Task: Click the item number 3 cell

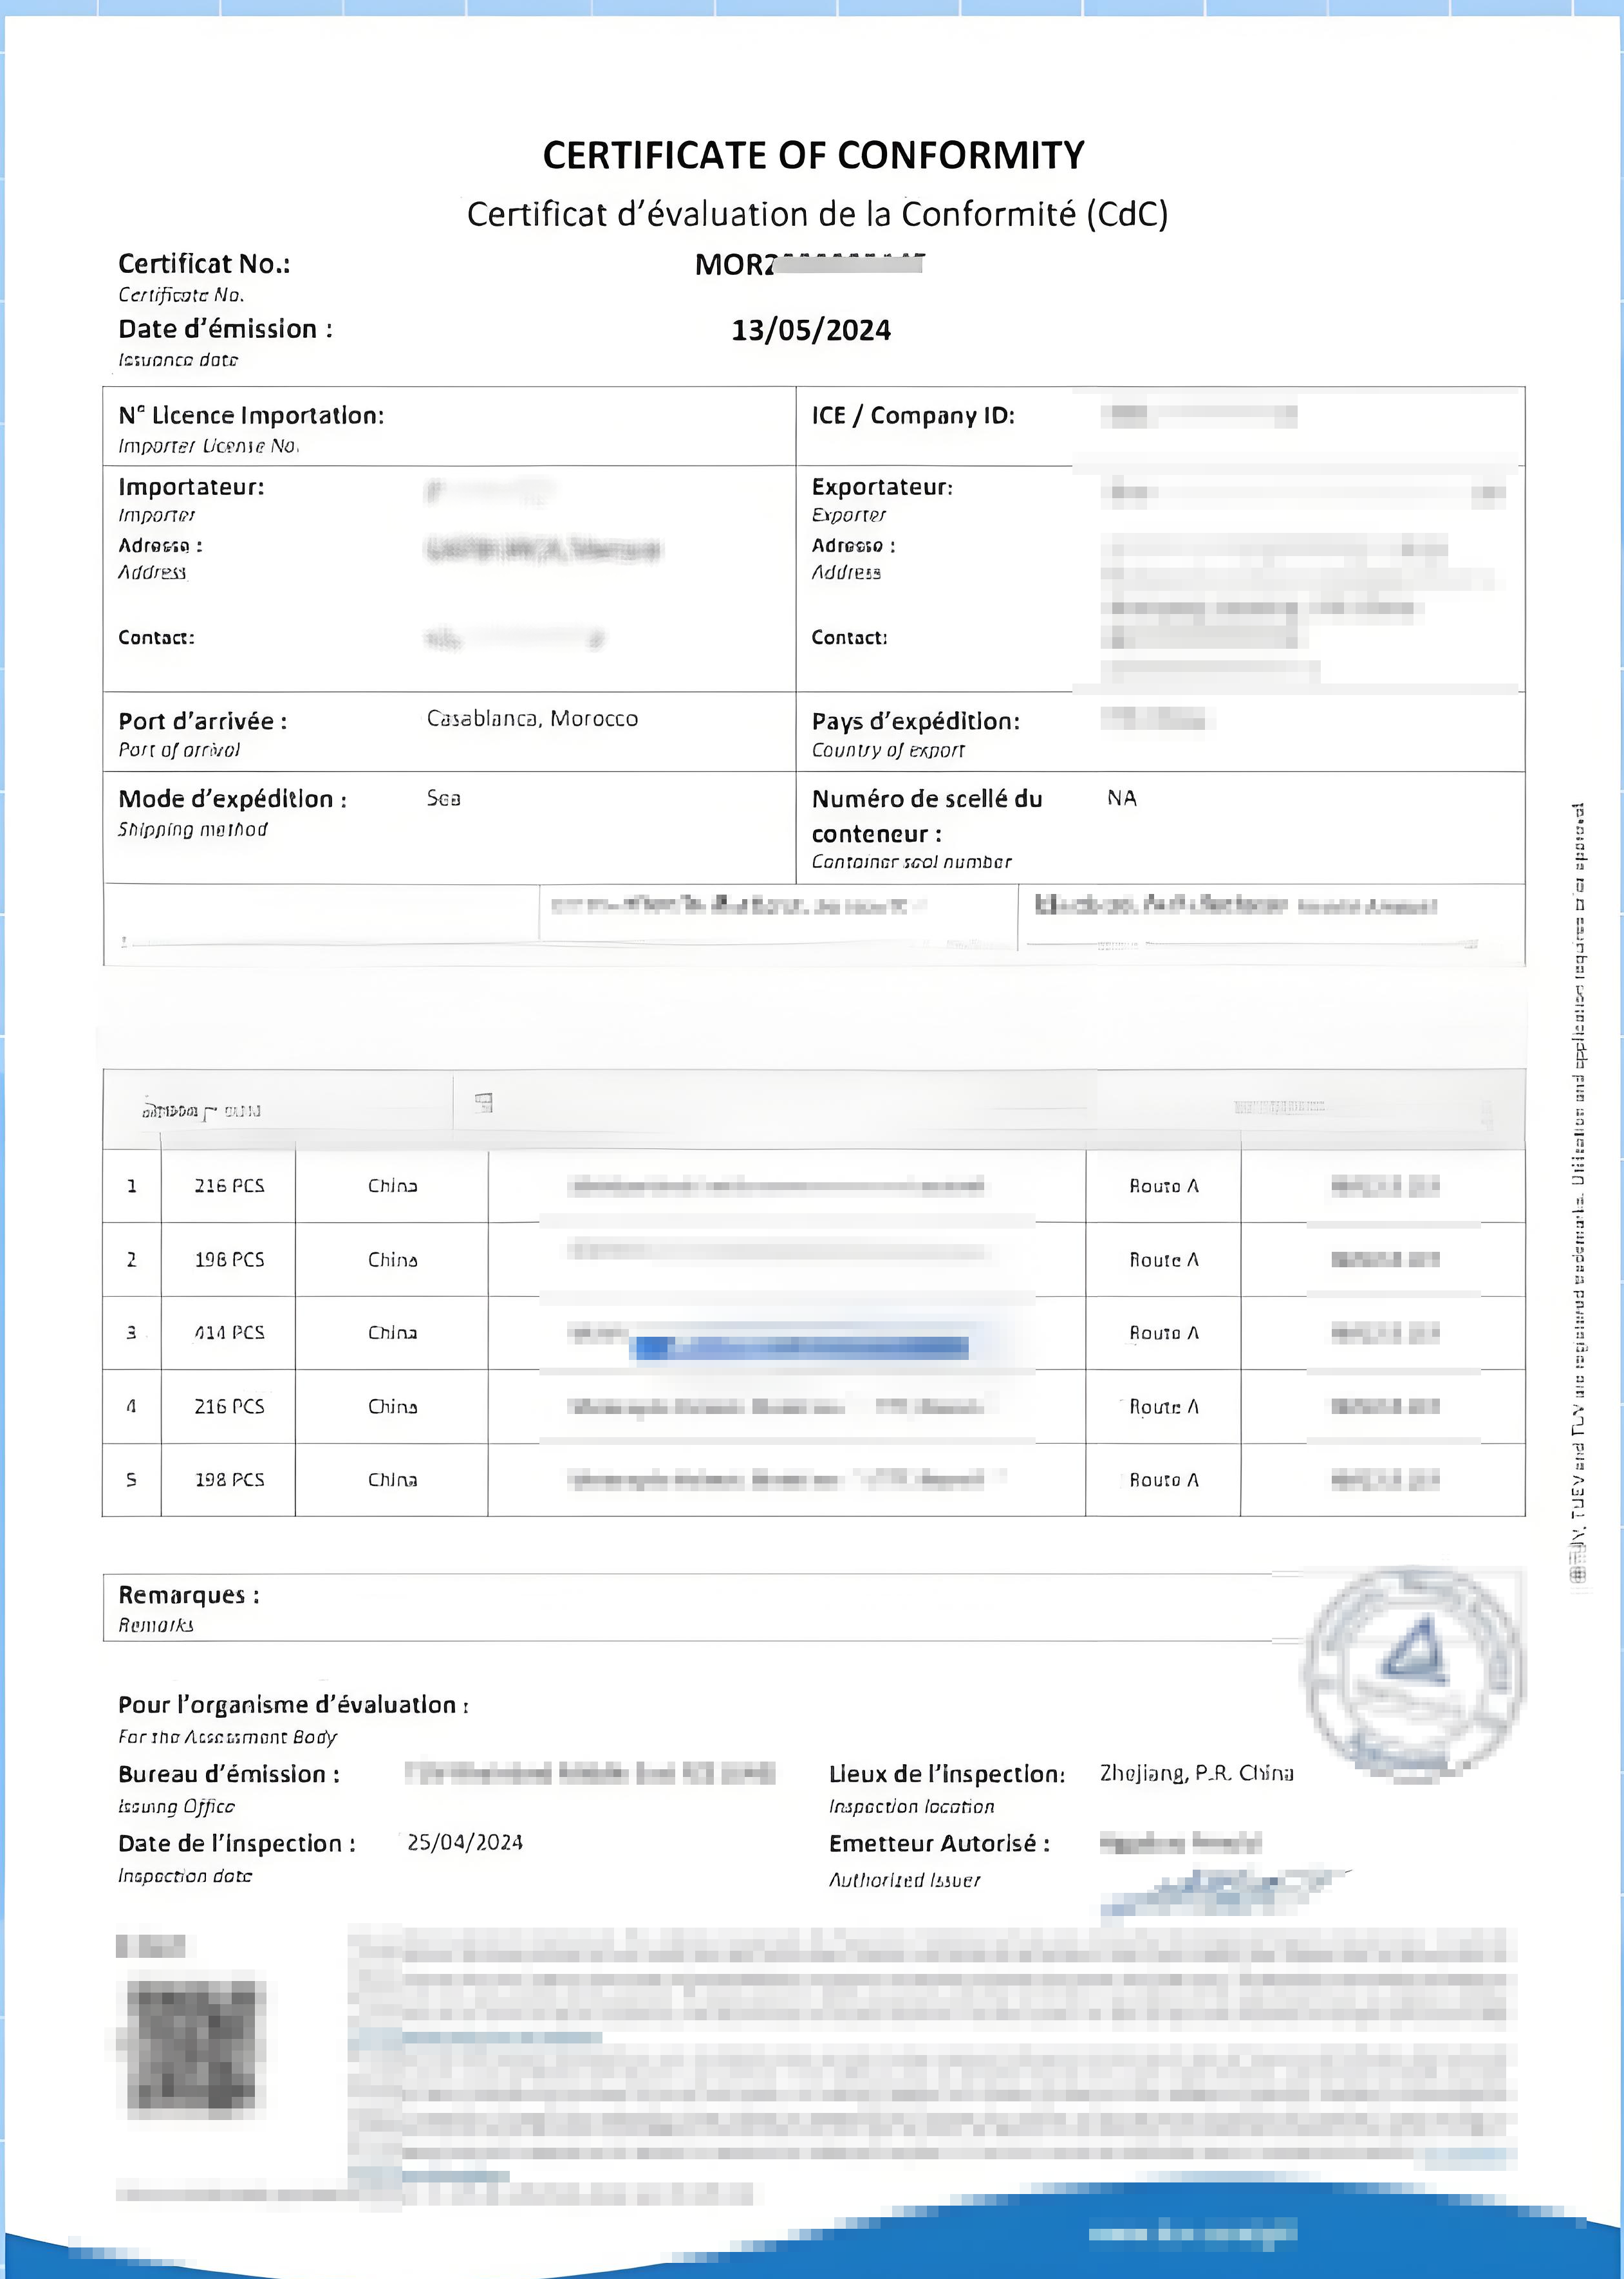Action: [x=132, y=1333]
